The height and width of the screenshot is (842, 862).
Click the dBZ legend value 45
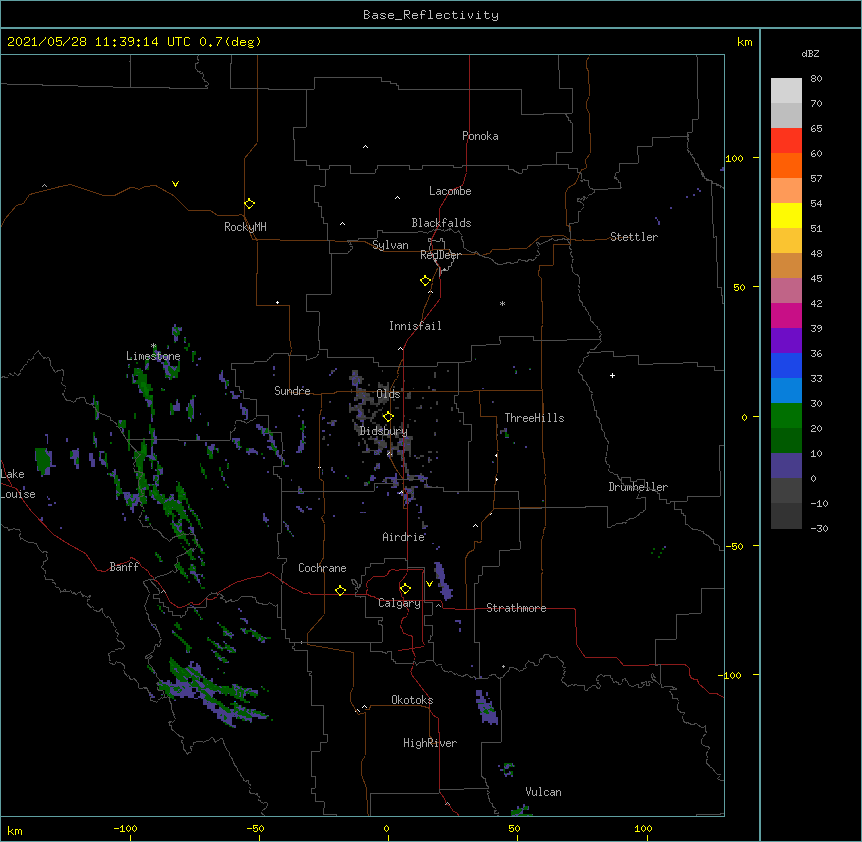tap(816, 279)
